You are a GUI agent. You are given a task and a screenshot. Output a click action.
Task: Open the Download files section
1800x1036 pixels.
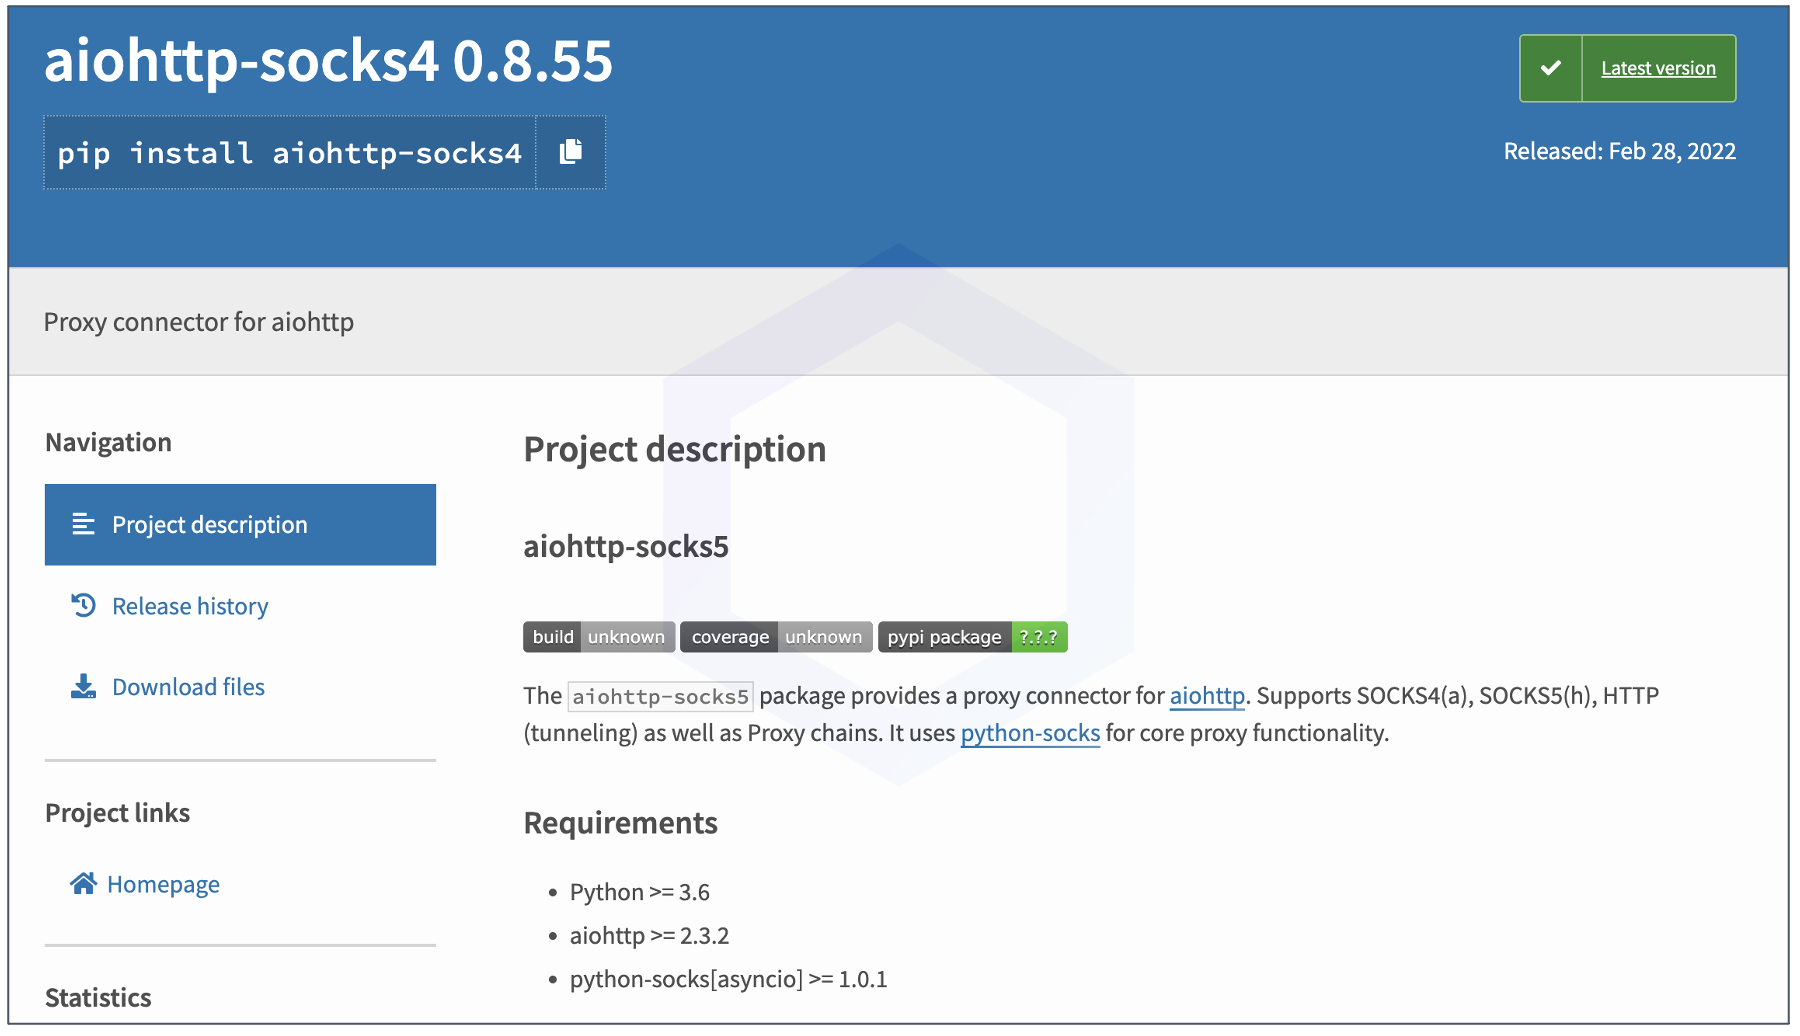(188, 687)
